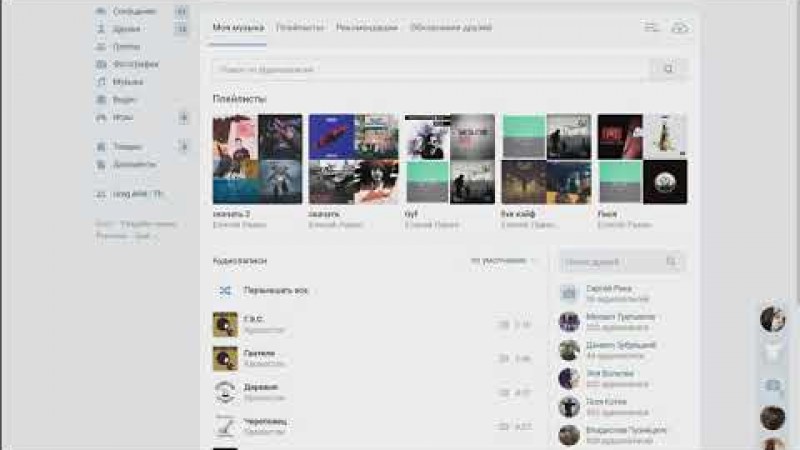
Task: Switch to the Плейлисты tab
Action: (300, 28)
